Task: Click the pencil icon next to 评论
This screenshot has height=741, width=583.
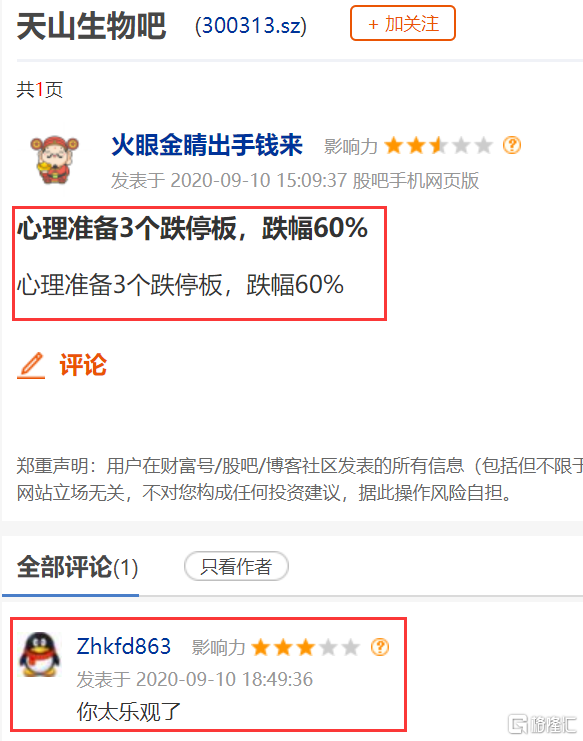Action: 31,365
